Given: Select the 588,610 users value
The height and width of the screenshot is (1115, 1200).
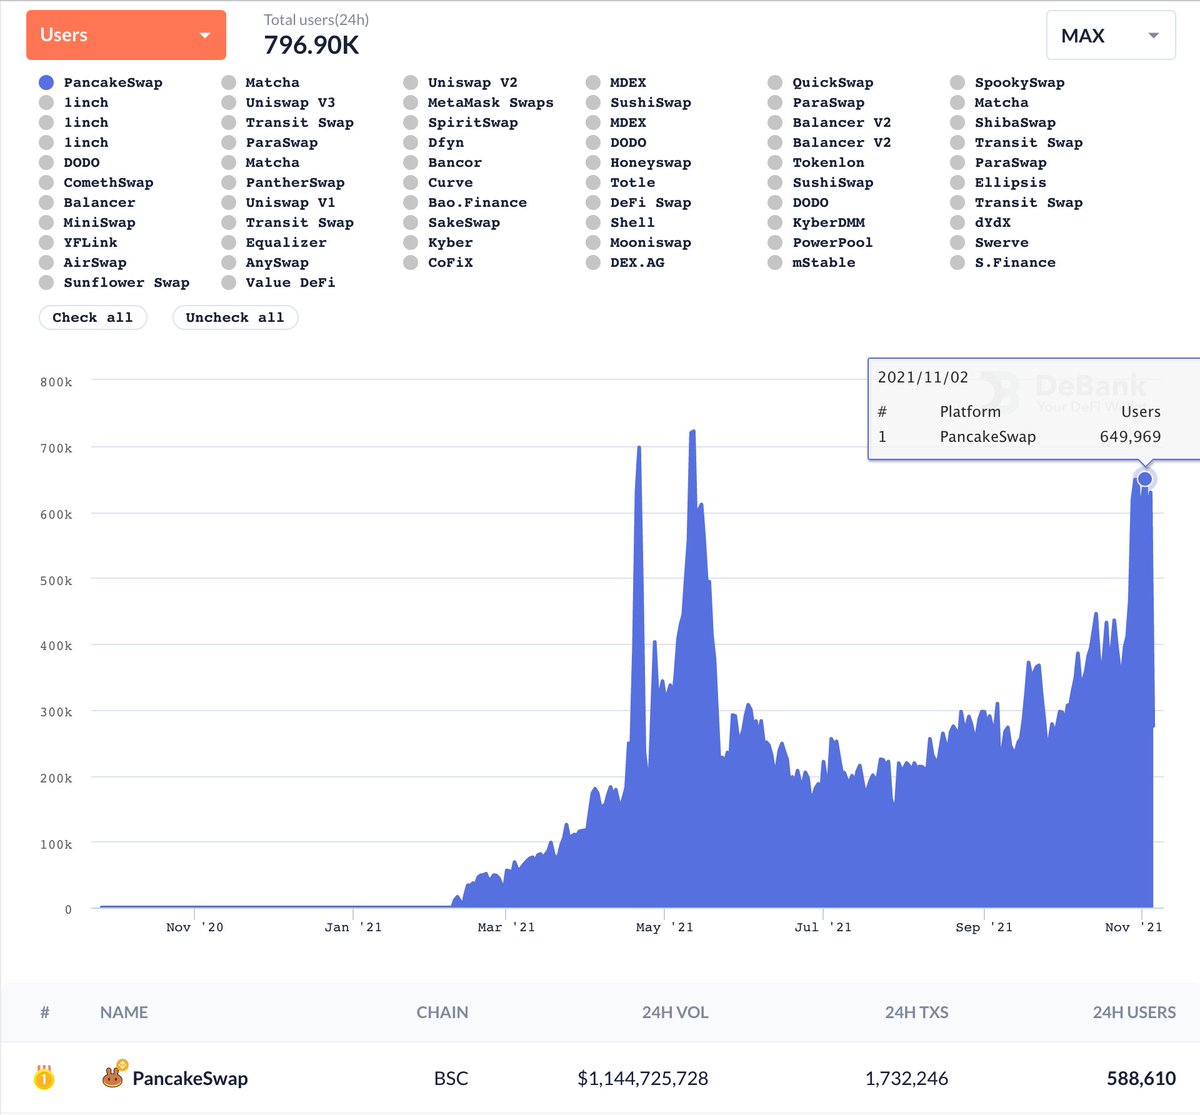Looking at the screenshot, I should coord(1141,1079).
